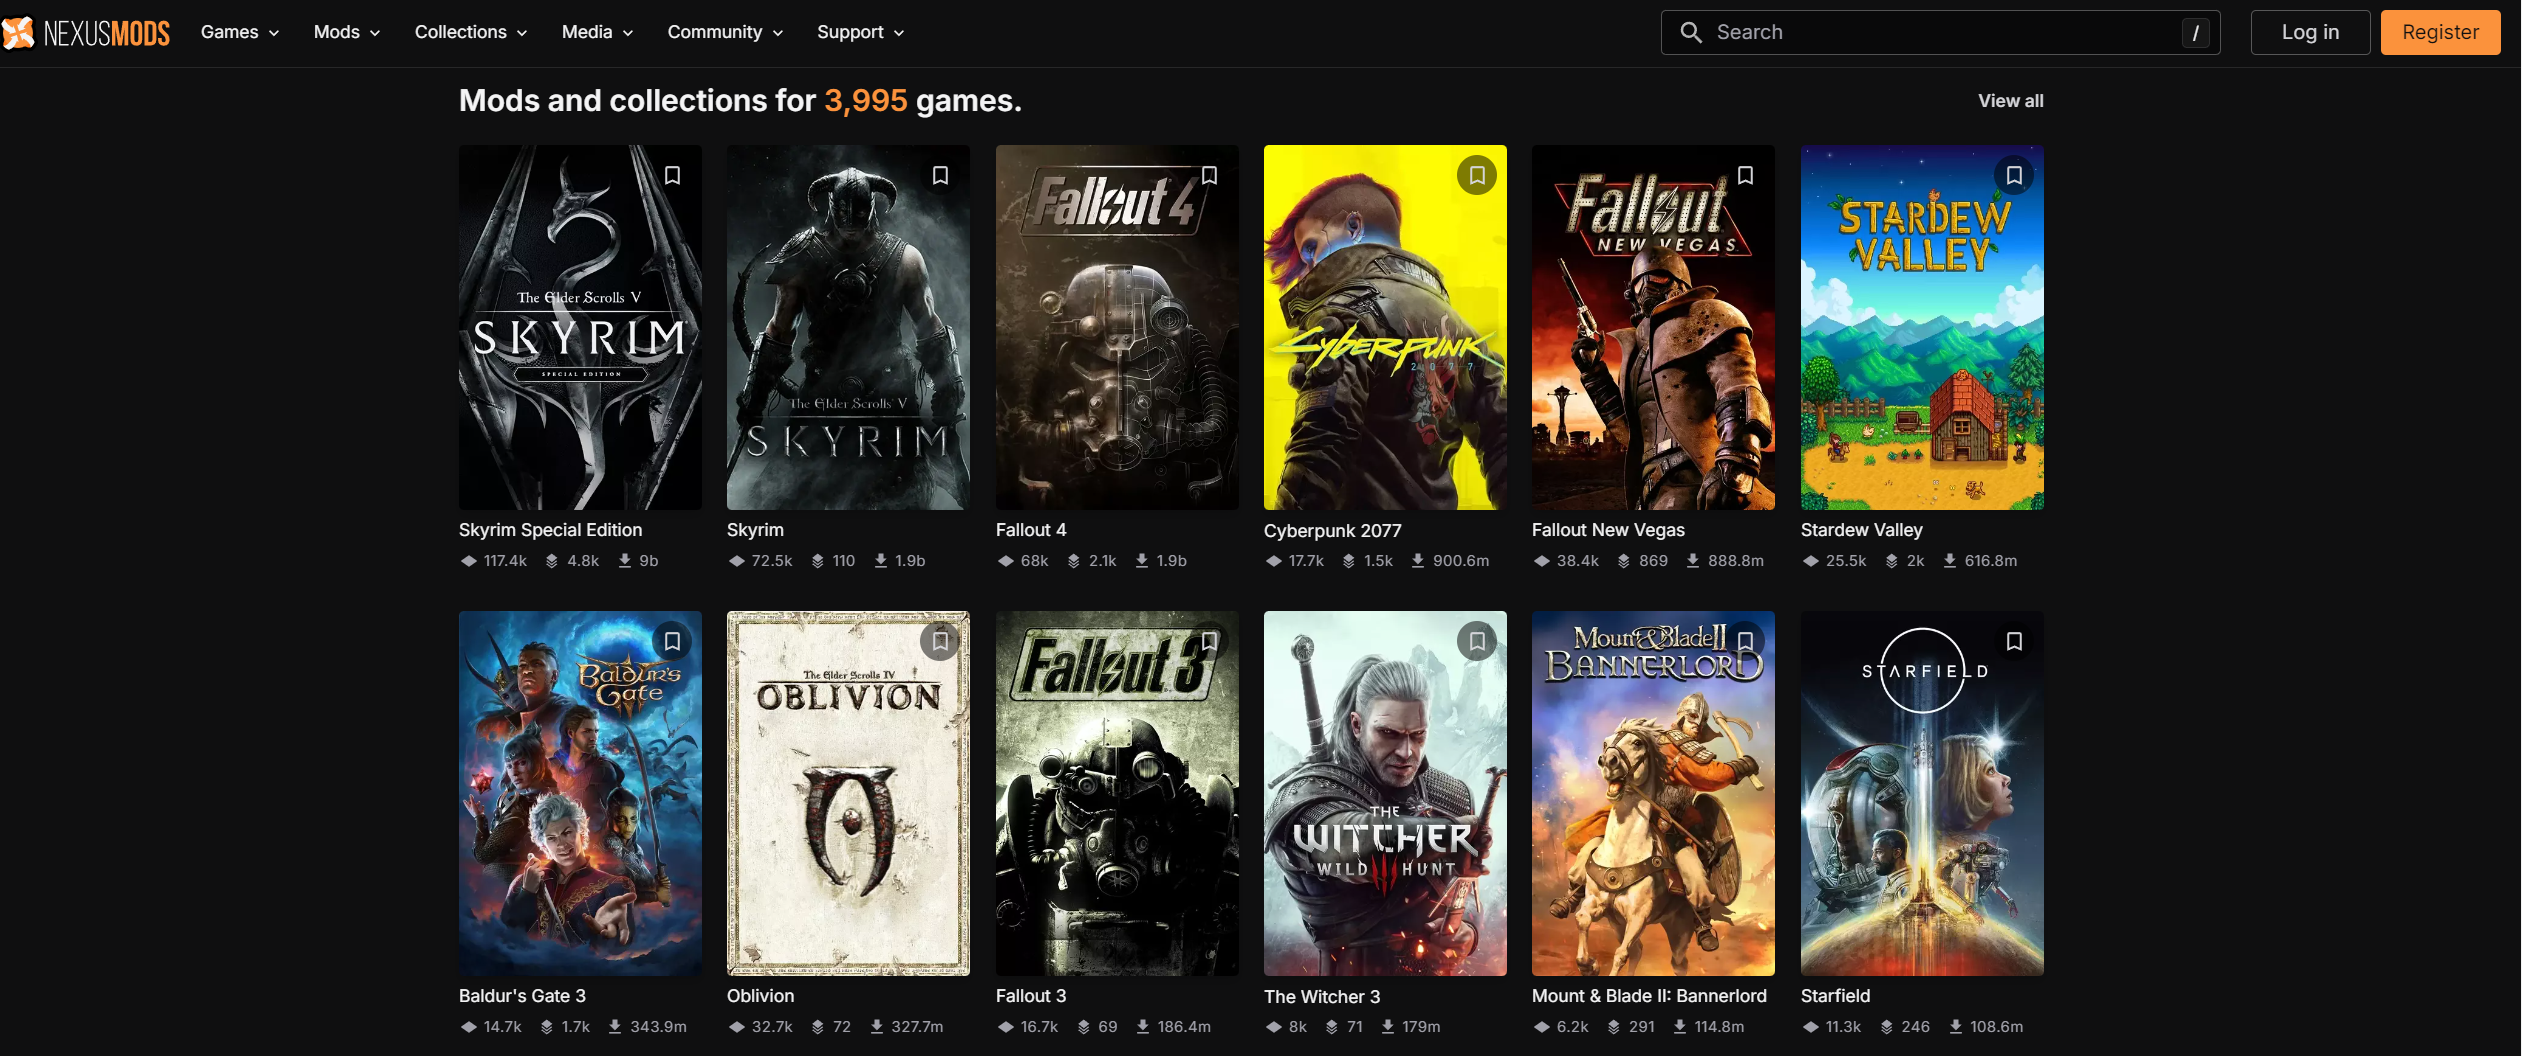Expand the Games dropdown menu
2522x1056 pixels.
click(x=240, y=33)
